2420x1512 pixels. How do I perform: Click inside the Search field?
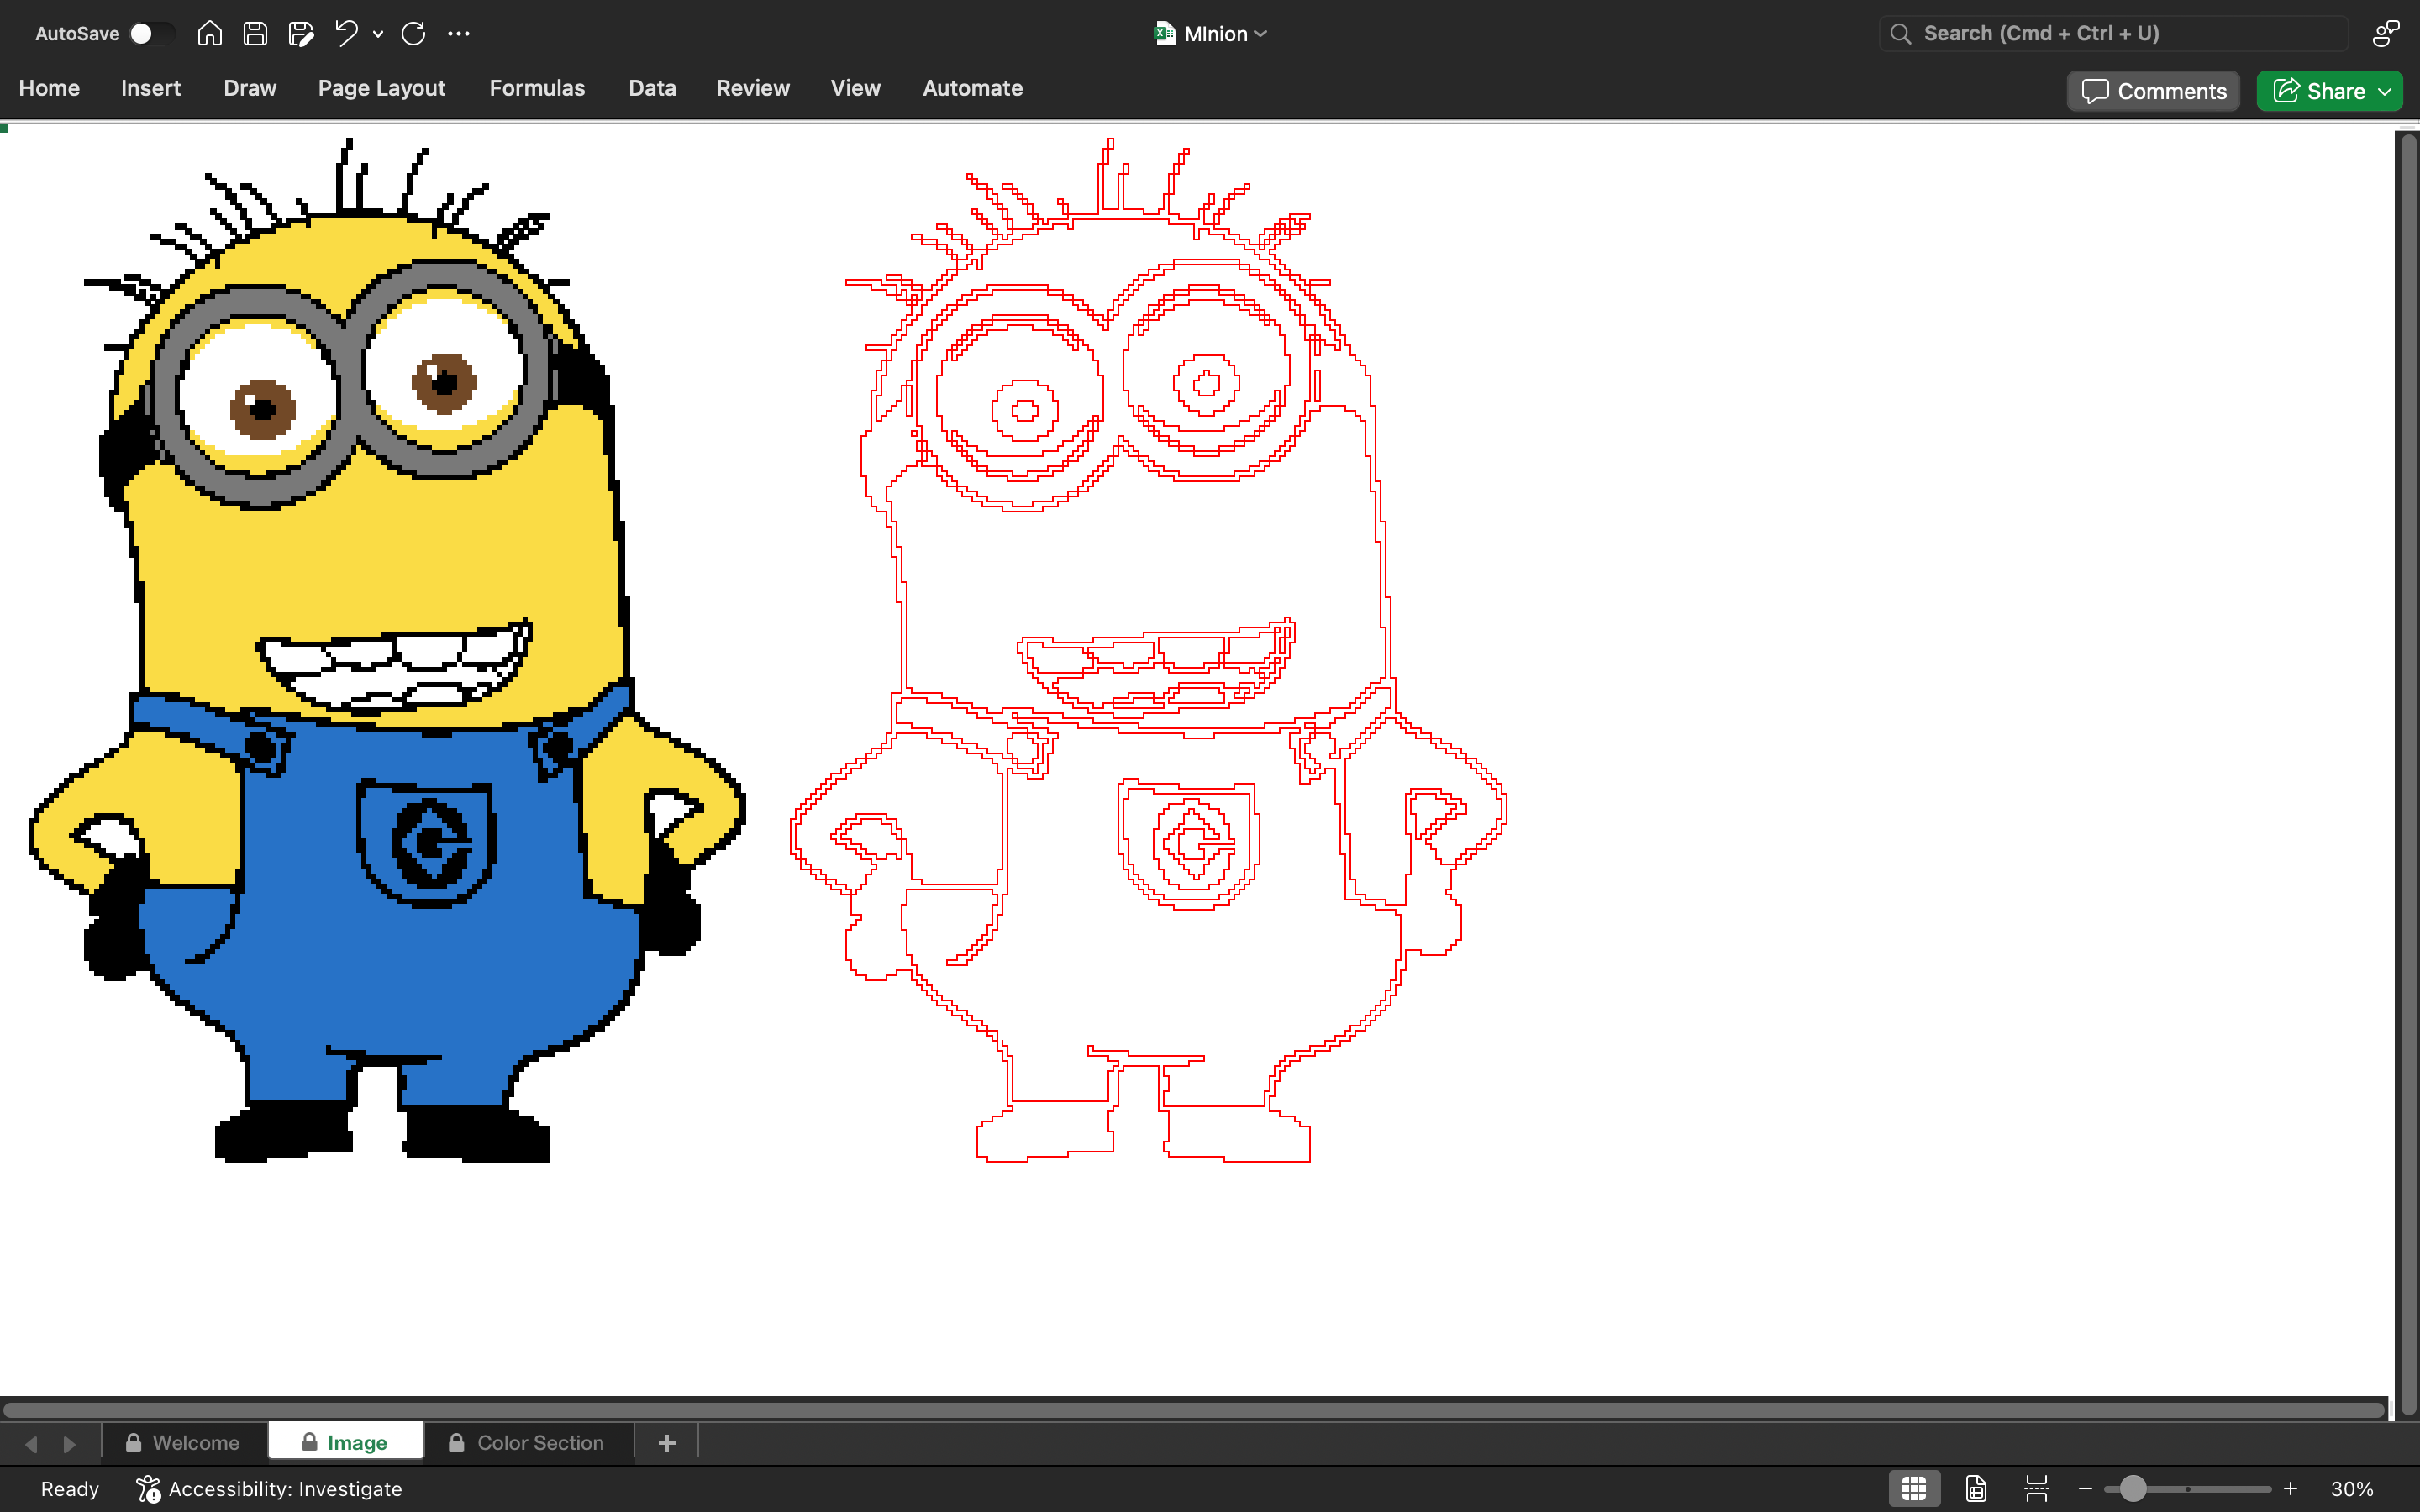2113,34
